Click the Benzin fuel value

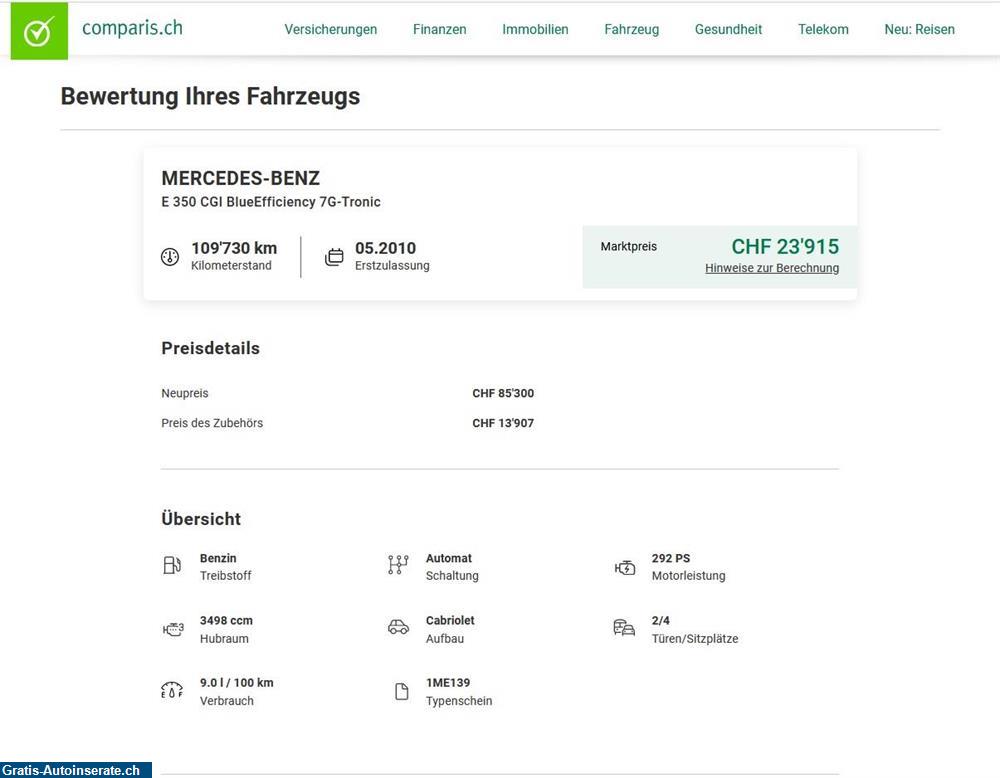218,559
